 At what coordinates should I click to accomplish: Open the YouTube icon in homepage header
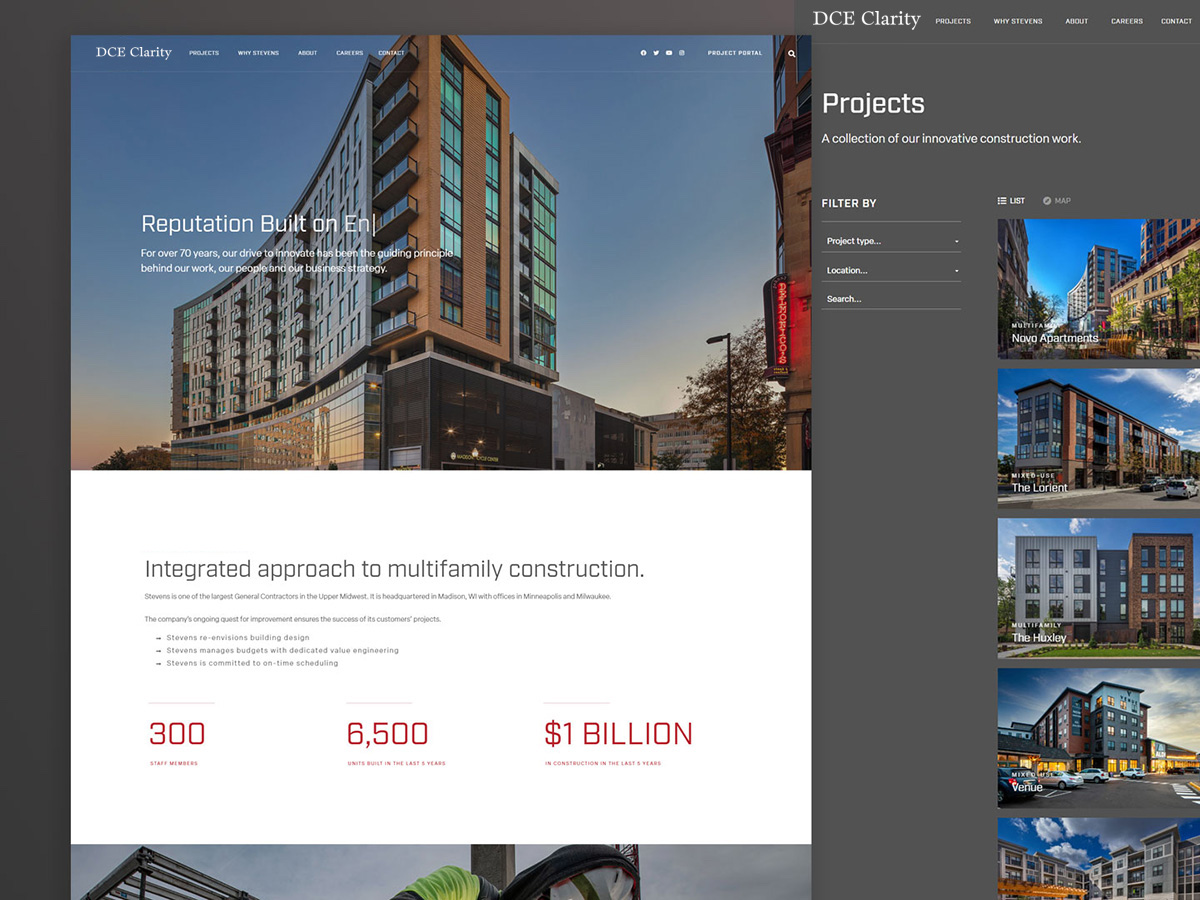(669, 53)
